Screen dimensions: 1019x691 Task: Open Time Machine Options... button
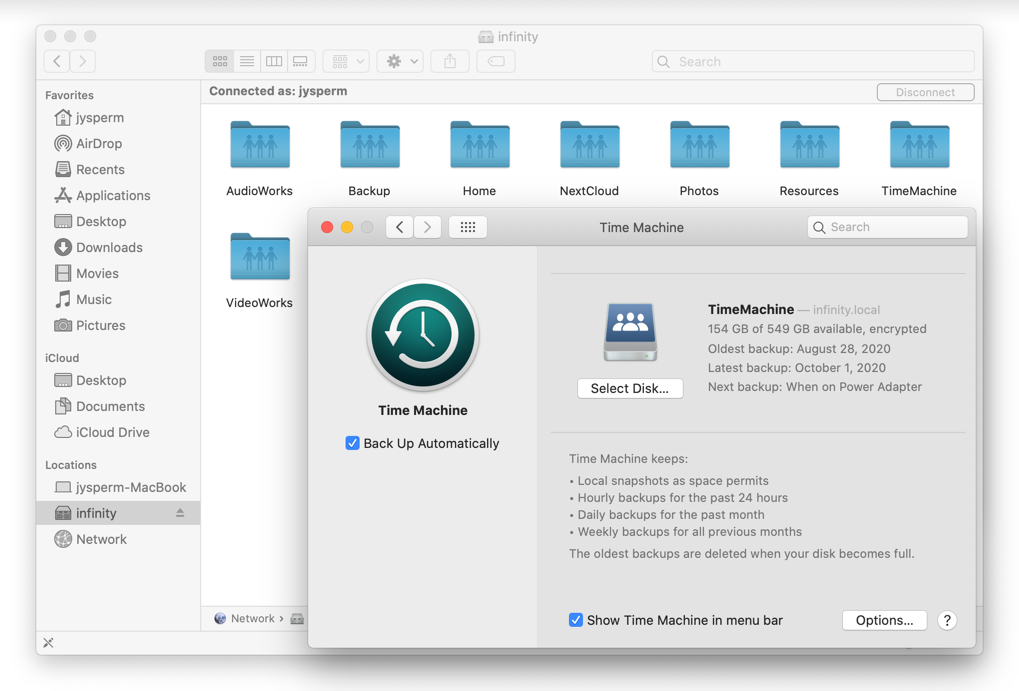point(884,620)
